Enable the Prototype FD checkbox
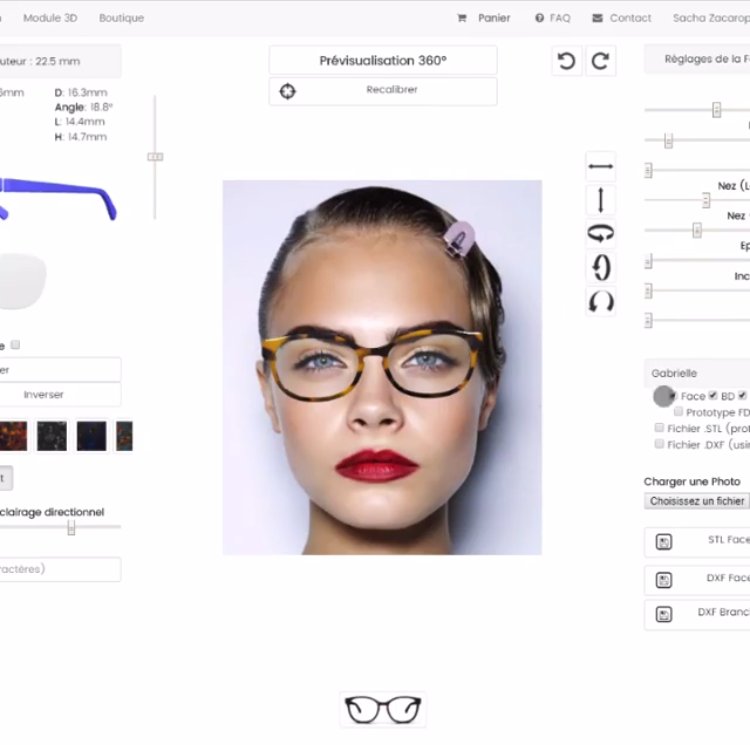The image size is (750, 745). (x=678, y=411)
